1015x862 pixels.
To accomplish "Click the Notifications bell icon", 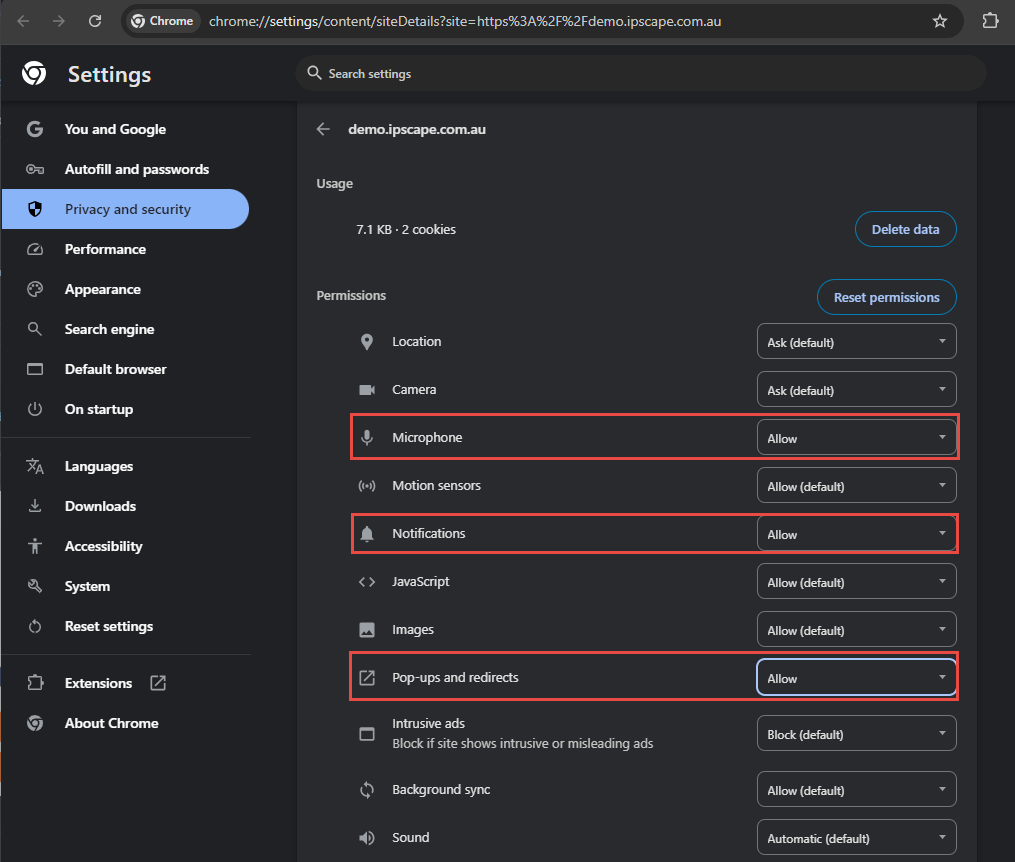I will pos(367,534).
